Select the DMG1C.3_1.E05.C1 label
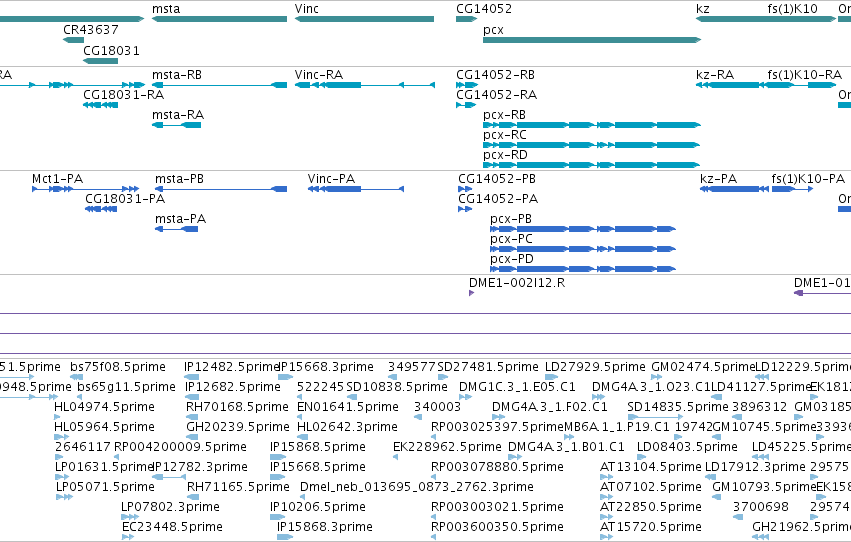The height and width of the screenshot is (542, 851). 517,387
